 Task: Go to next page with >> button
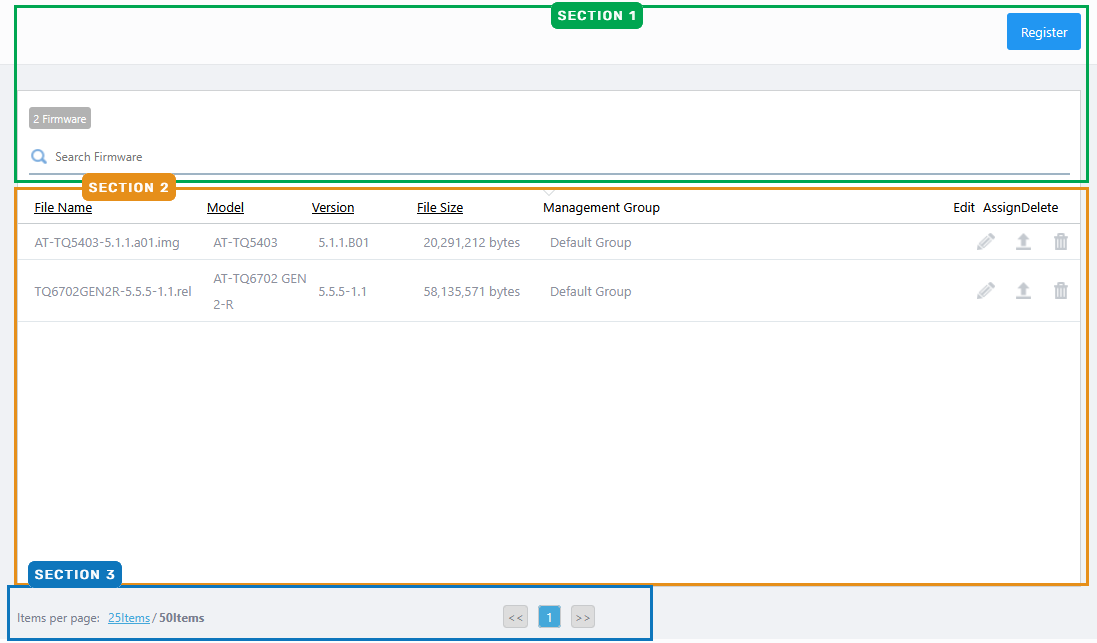click(583, 618)
